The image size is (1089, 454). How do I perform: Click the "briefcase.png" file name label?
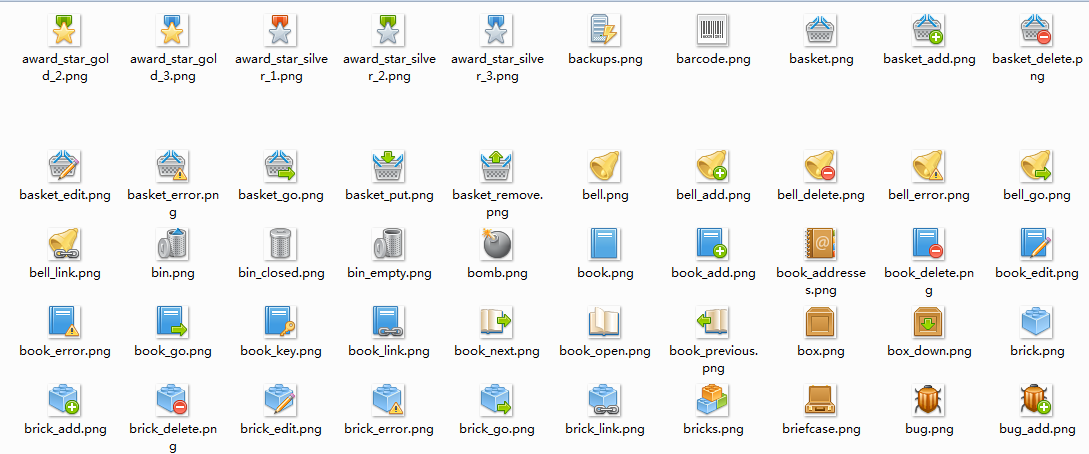pos(821,429)
